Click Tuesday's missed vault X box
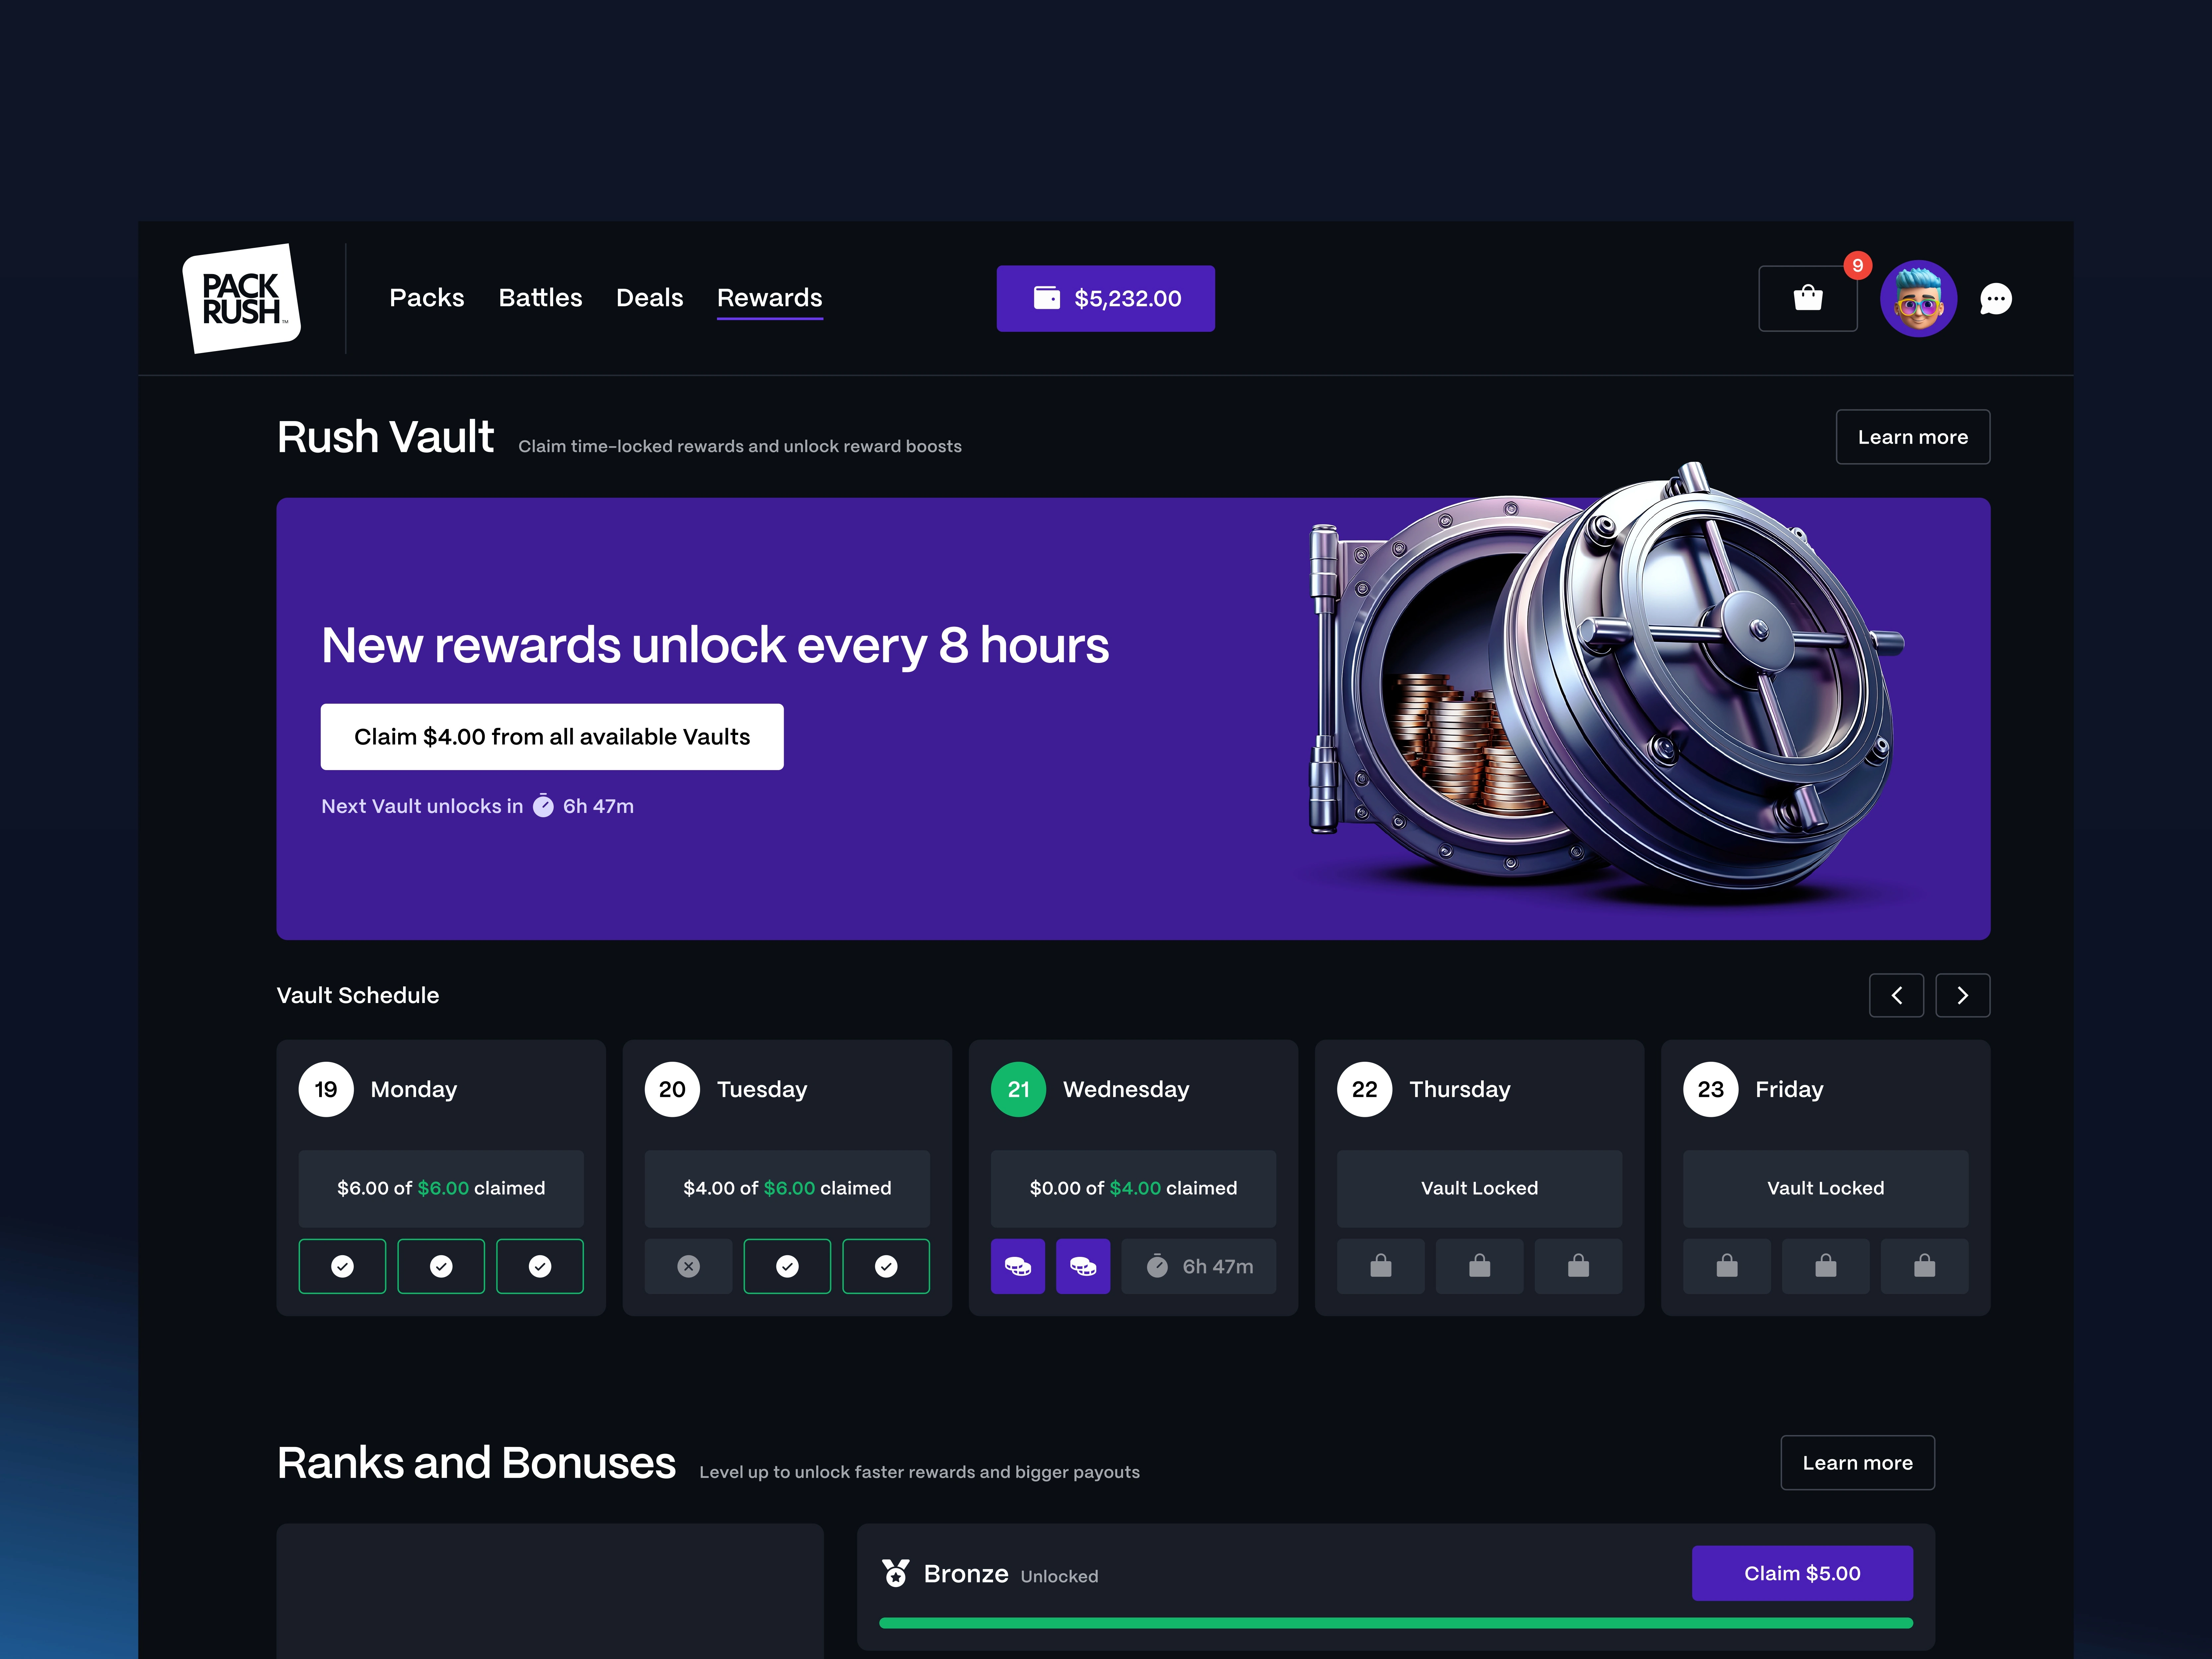 tap(688, 1266)
